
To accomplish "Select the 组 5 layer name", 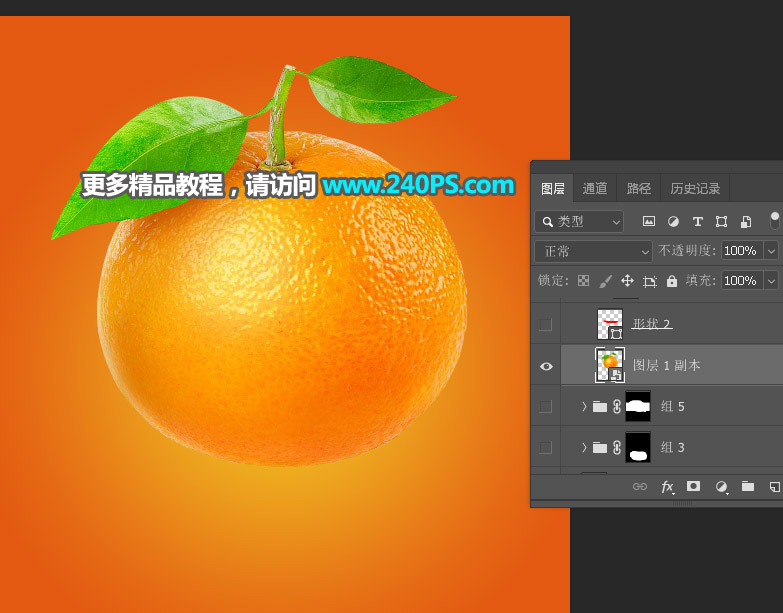I will click(x=672, y=406).
